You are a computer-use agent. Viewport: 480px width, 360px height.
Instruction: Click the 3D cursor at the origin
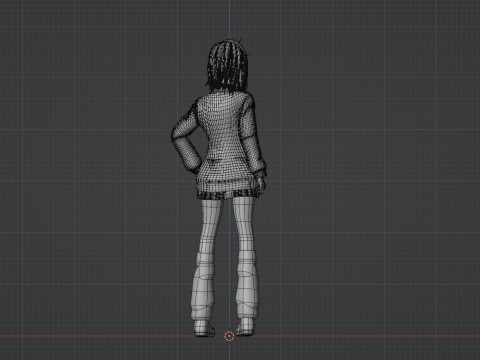[229, 336]
